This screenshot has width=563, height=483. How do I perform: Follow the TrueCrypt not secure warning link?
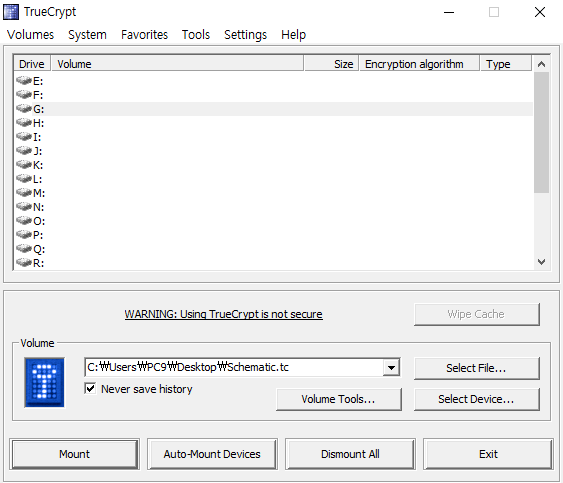pyautogui.click(x=223, y=314)
